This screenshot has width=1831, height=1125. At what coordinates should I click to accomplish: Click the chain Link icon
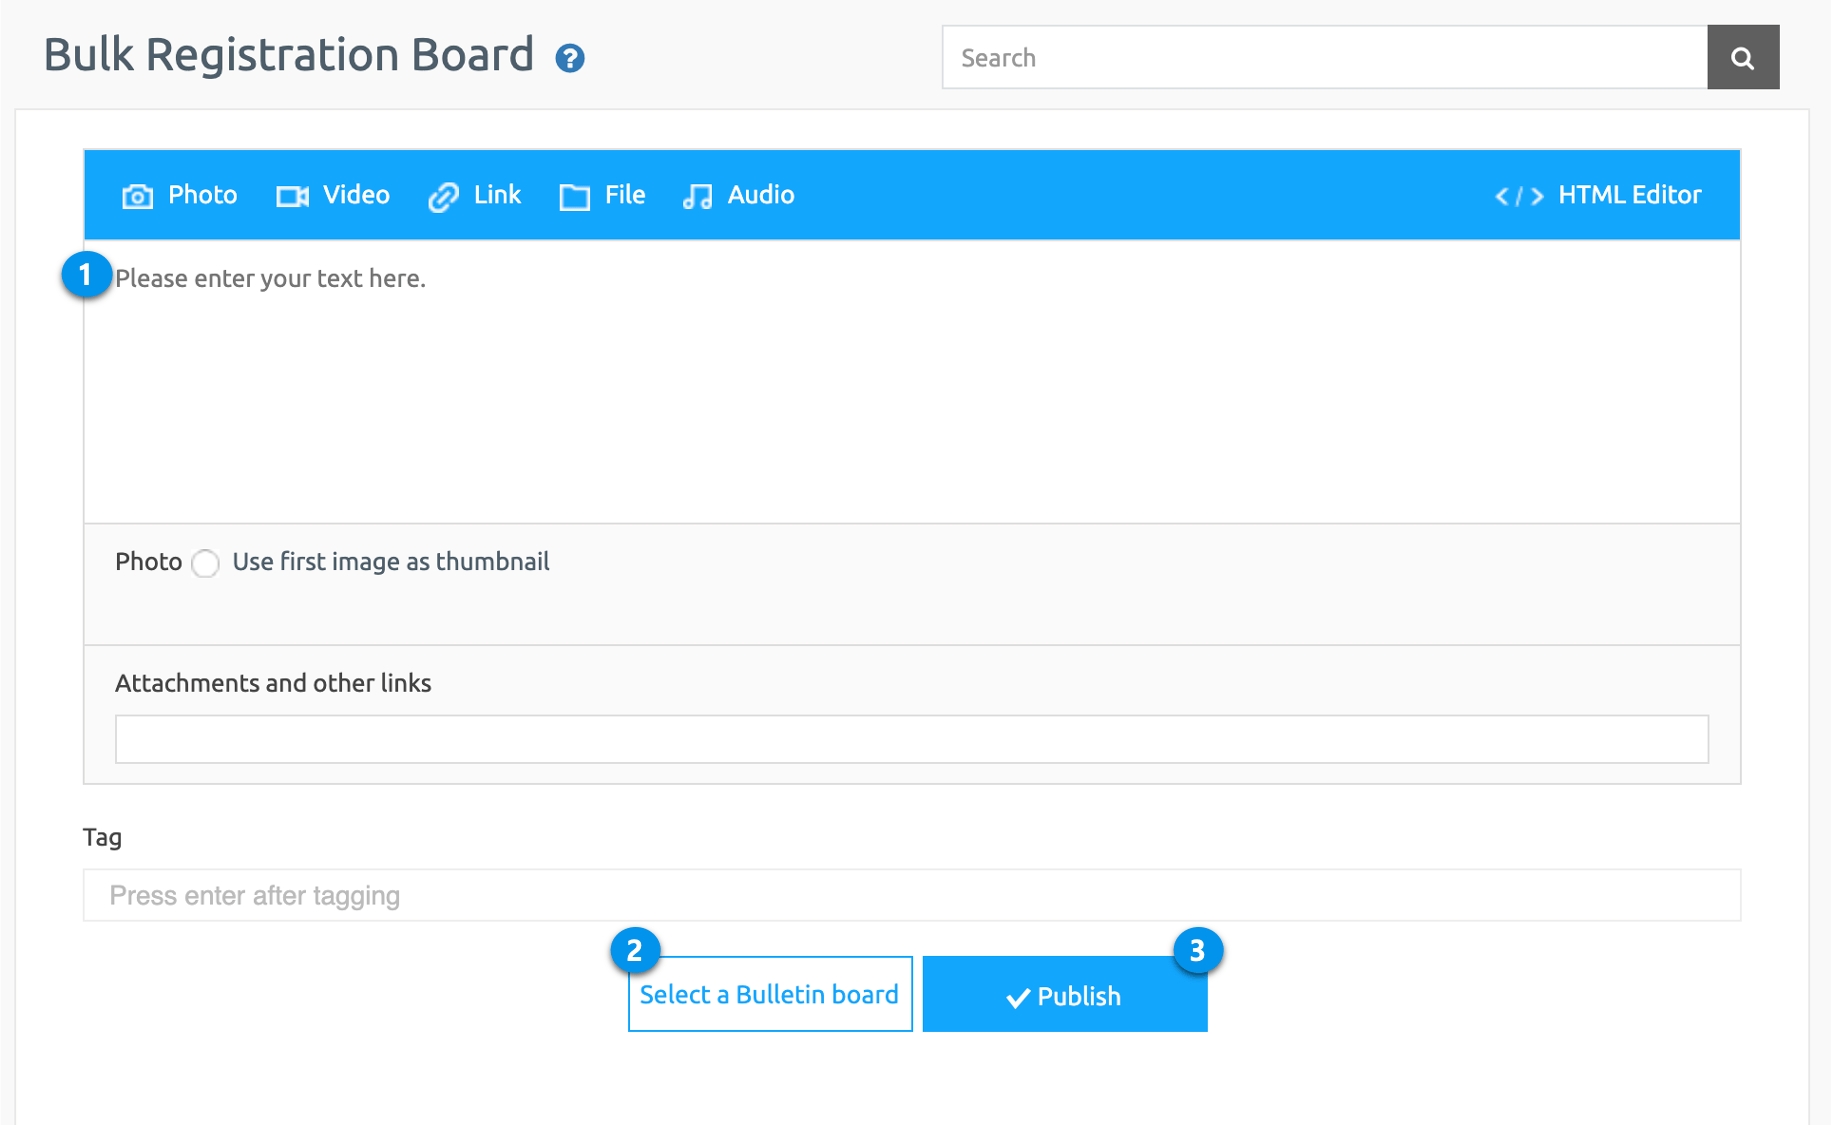click(443, 197)
